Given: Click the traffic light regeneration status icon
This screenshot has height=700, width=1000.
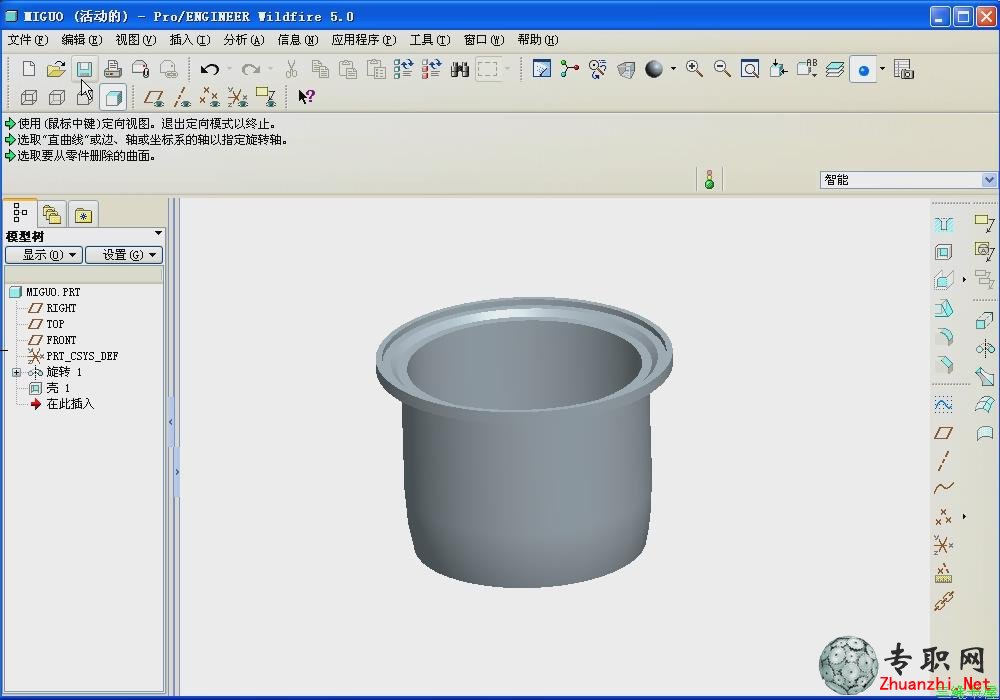Looking at the screenshot, I should 709,180.
